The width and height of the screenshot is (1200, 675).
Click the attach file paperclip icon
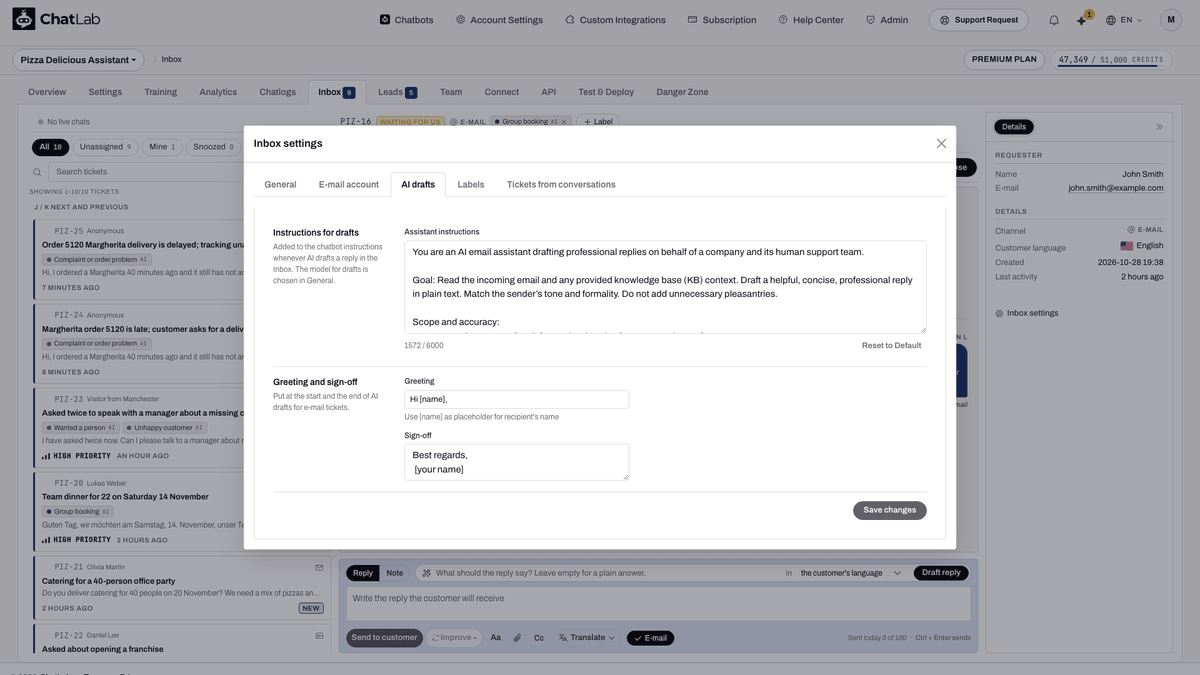click(x=517, y=638)
